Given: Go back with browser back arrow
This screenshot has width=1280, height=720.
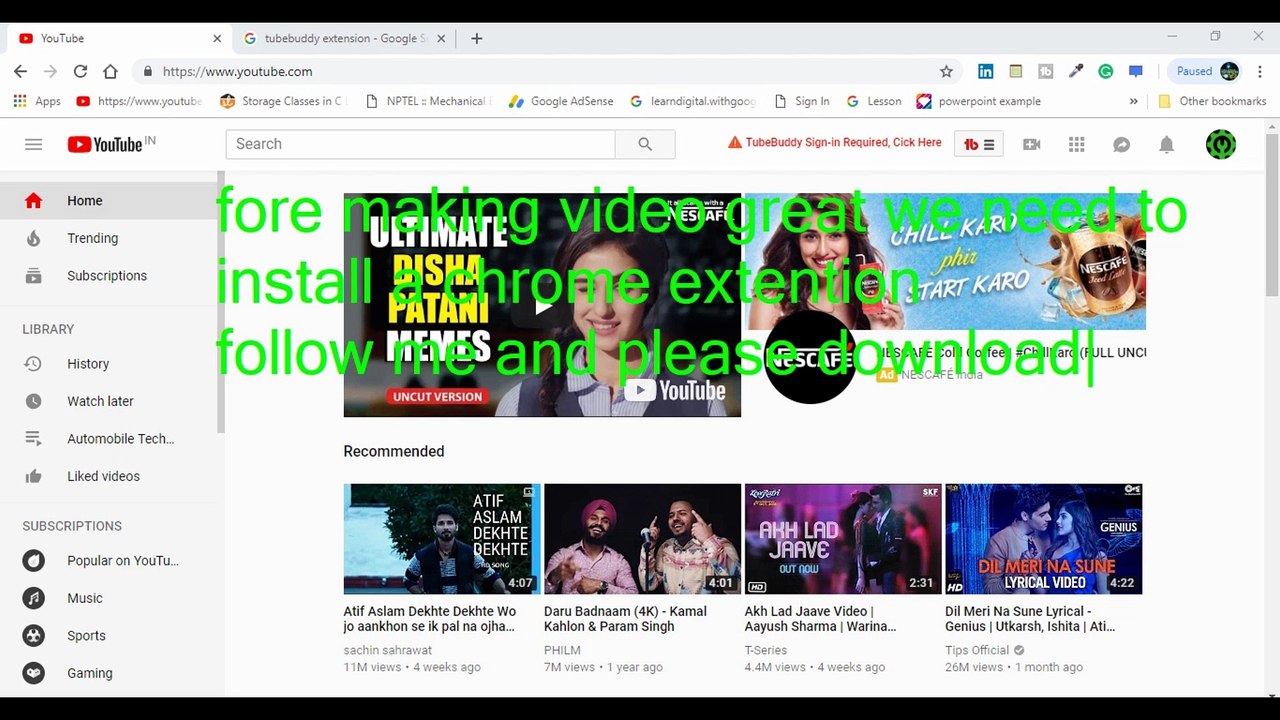Looking at the screenshot, I should [x=20, y=71].
